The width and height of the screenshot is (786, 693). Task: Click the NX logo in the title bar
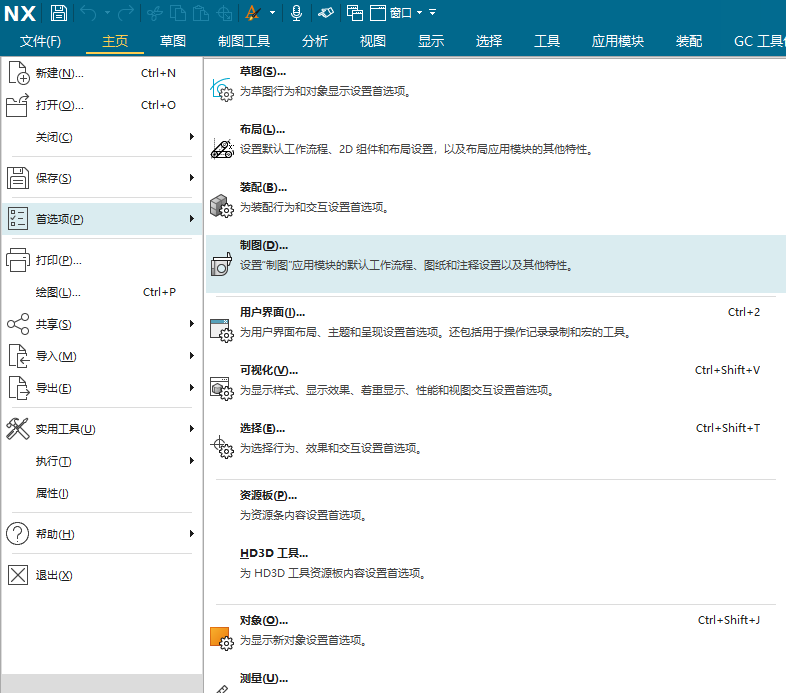(20, 13)
